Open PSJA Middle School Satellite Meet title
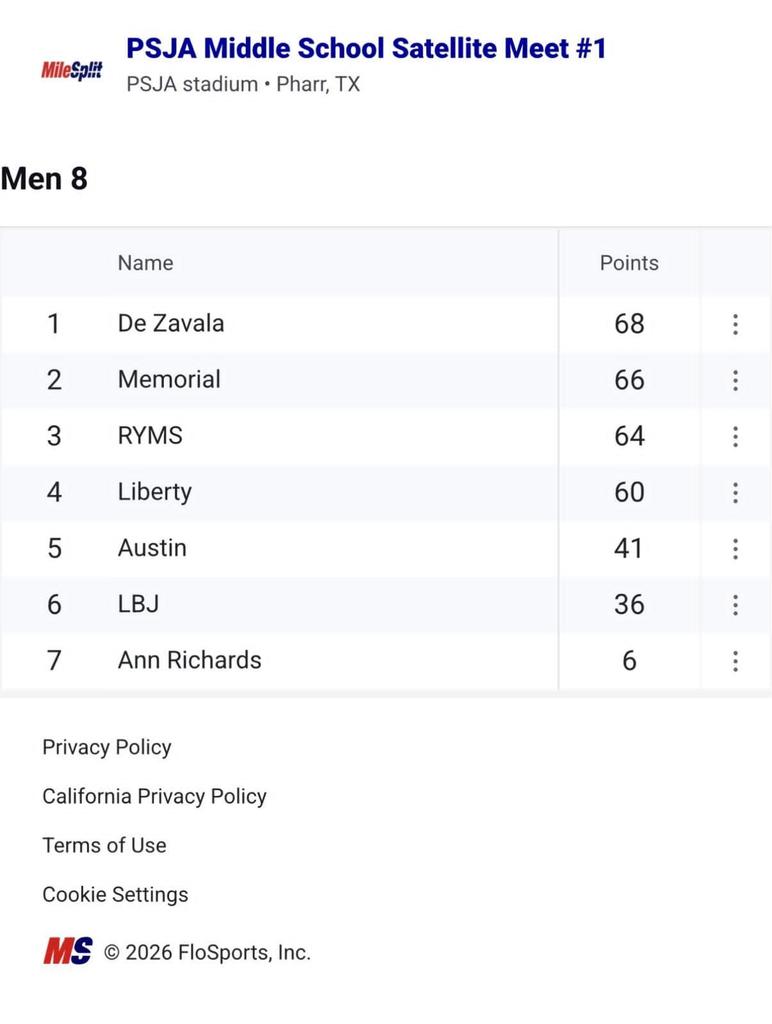This screenshot has height=1024, width=772. coord(366,48)
